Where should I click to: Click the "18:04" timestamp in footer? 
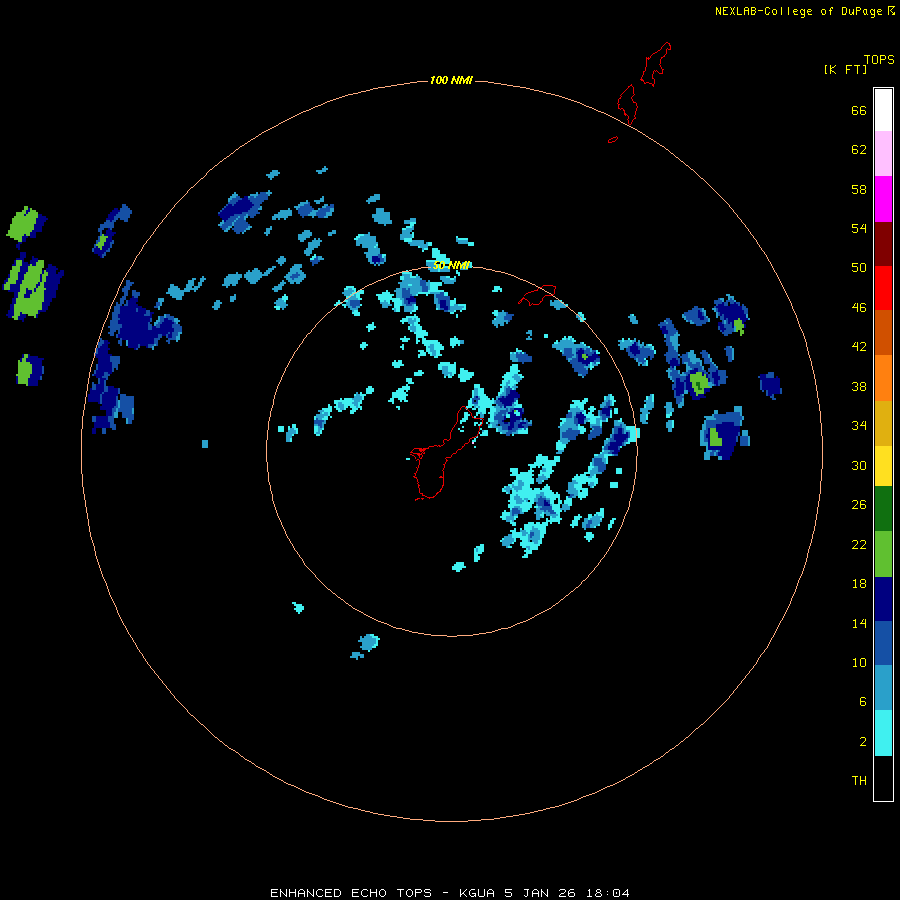607,893
